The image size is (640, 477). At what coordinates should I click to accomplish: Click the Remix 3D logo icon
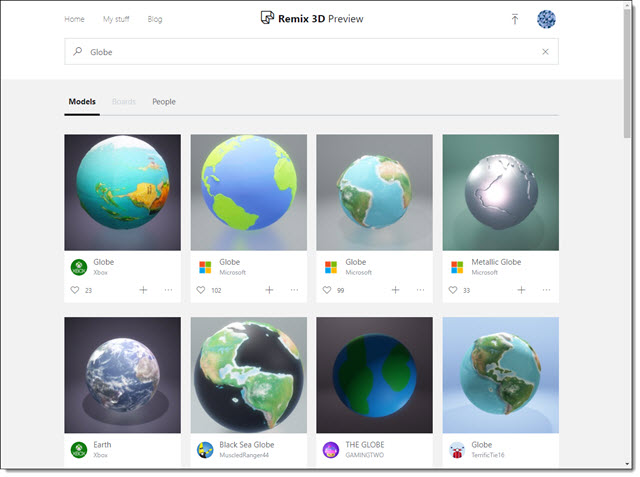tap(267, 18)
